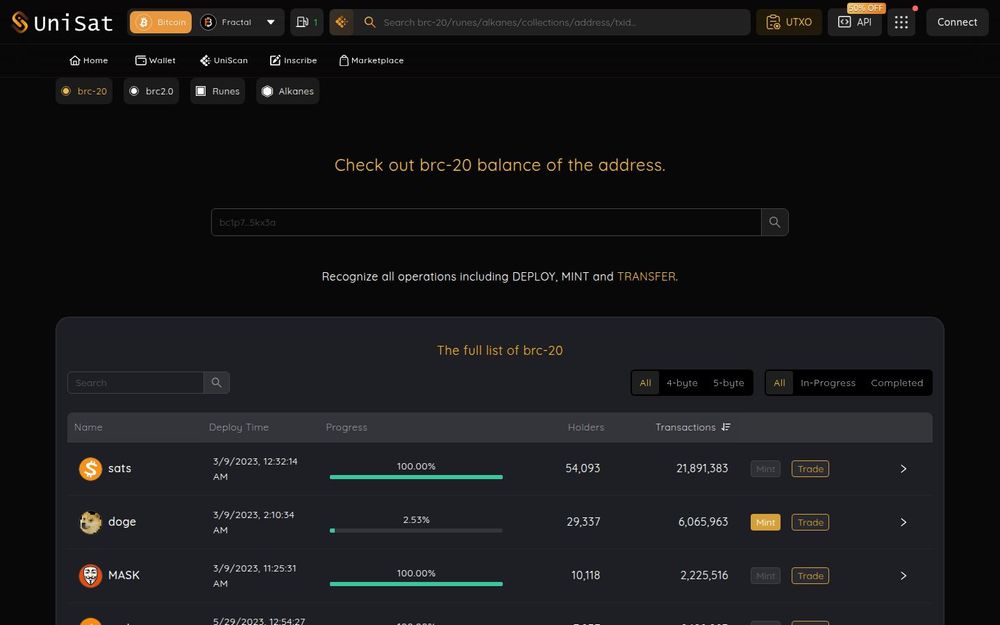1000x625 pixels.
Task: Open the apps grid menu
Action: coord(901,22)
